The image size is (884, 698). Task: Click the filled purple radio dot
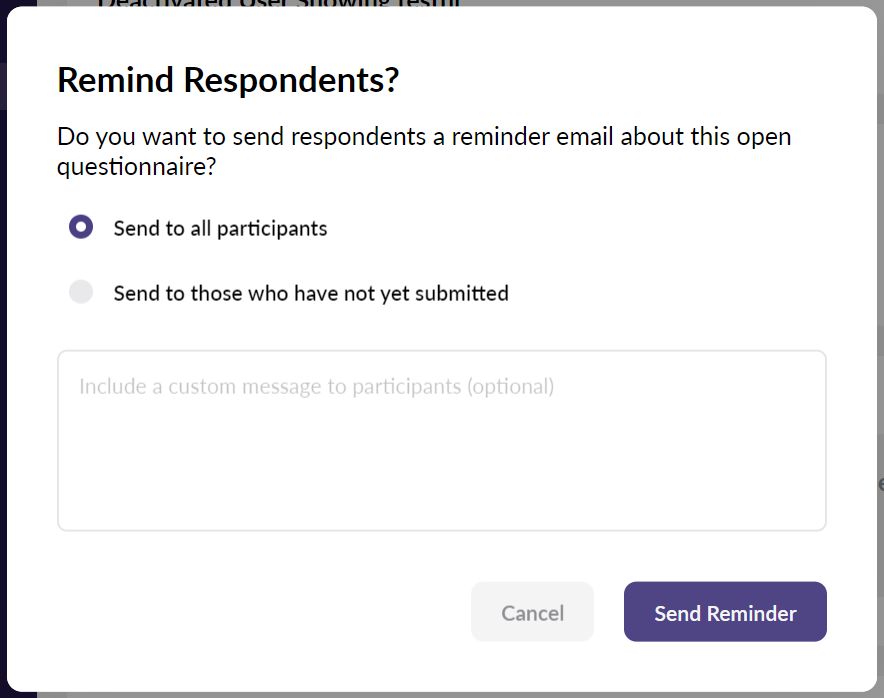point(81,227)
